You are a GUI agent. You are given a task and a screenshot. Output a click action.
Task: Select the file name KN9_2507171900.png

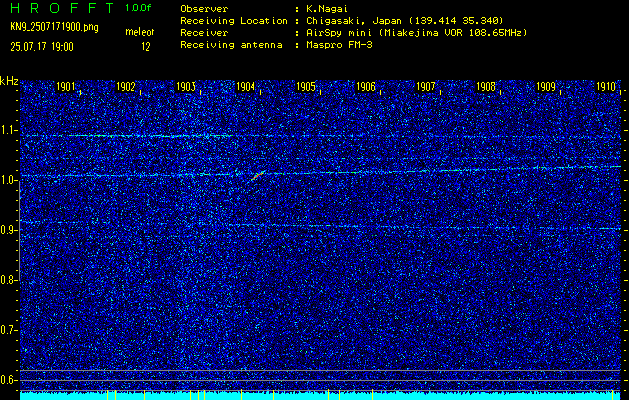pyautogui.click(x=54, y=28)
